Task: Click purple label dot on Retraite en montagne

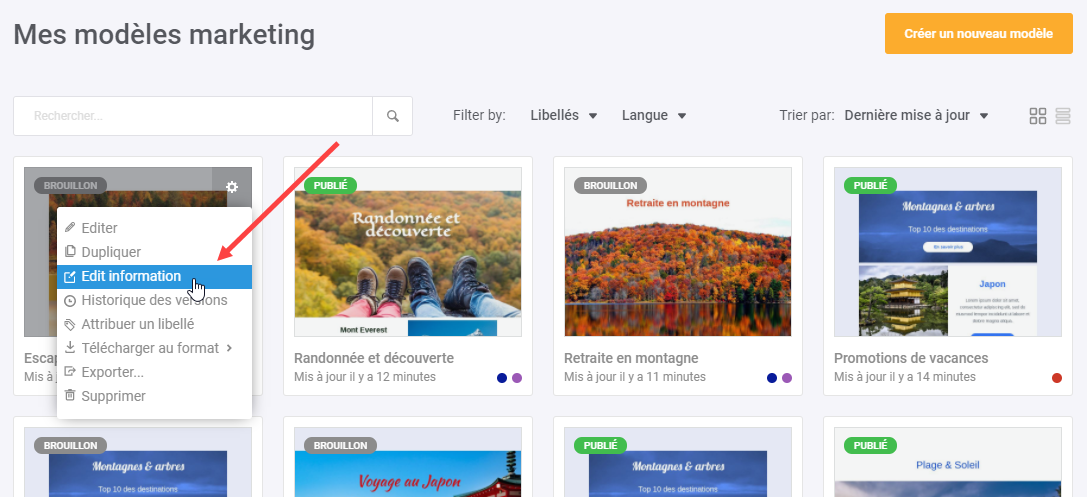Action: 787,378
